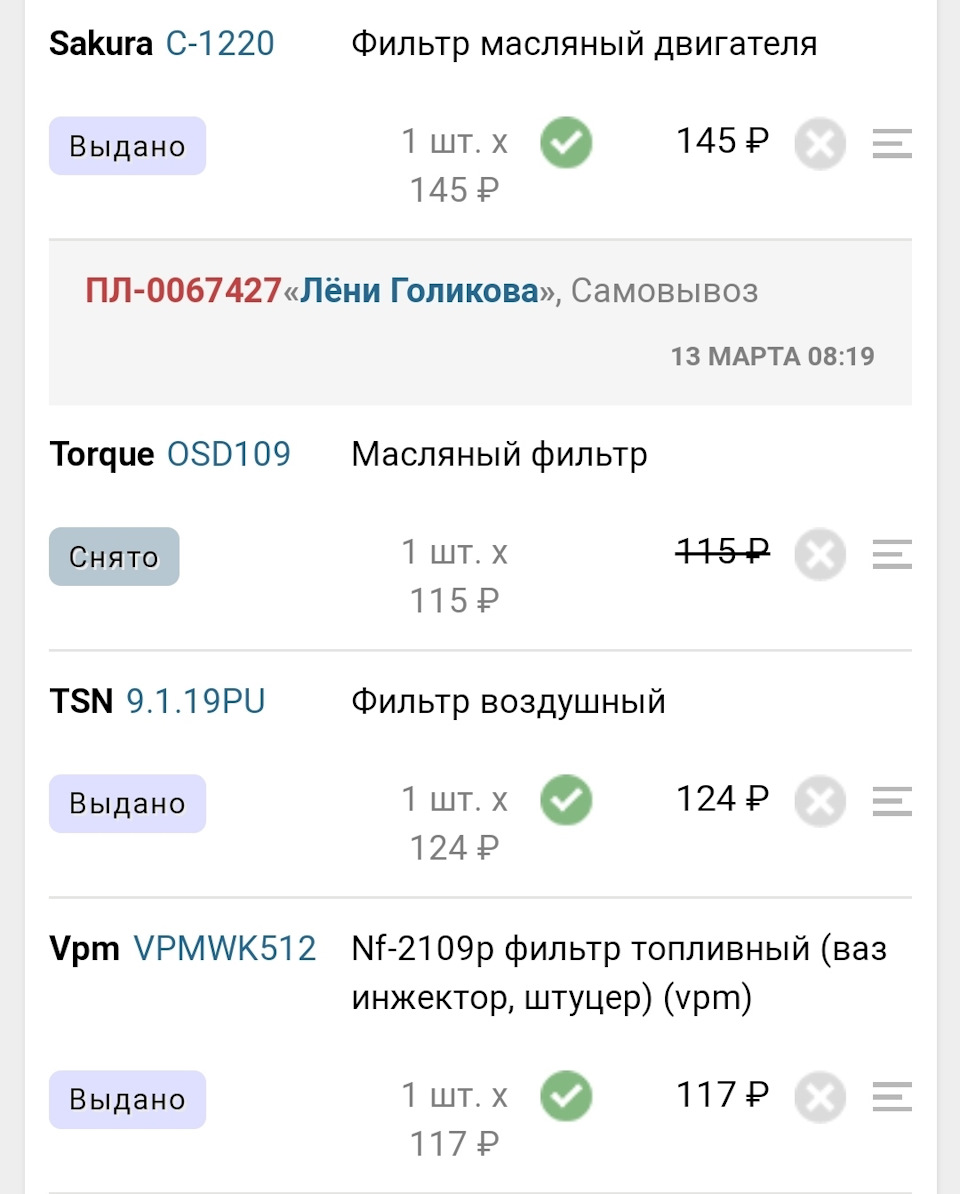960x1194 pixels.
Task: Click the remove X icon for VPMWK512 item
Action: [820, 1097]
